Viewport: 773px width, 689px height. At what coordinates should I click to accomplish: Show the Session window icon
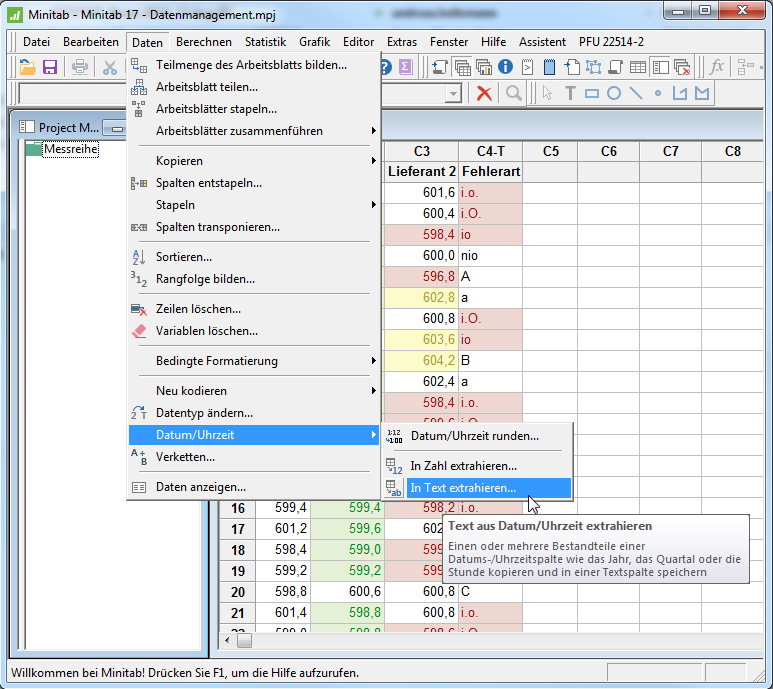pyautogui.click(x=440, y=67)
